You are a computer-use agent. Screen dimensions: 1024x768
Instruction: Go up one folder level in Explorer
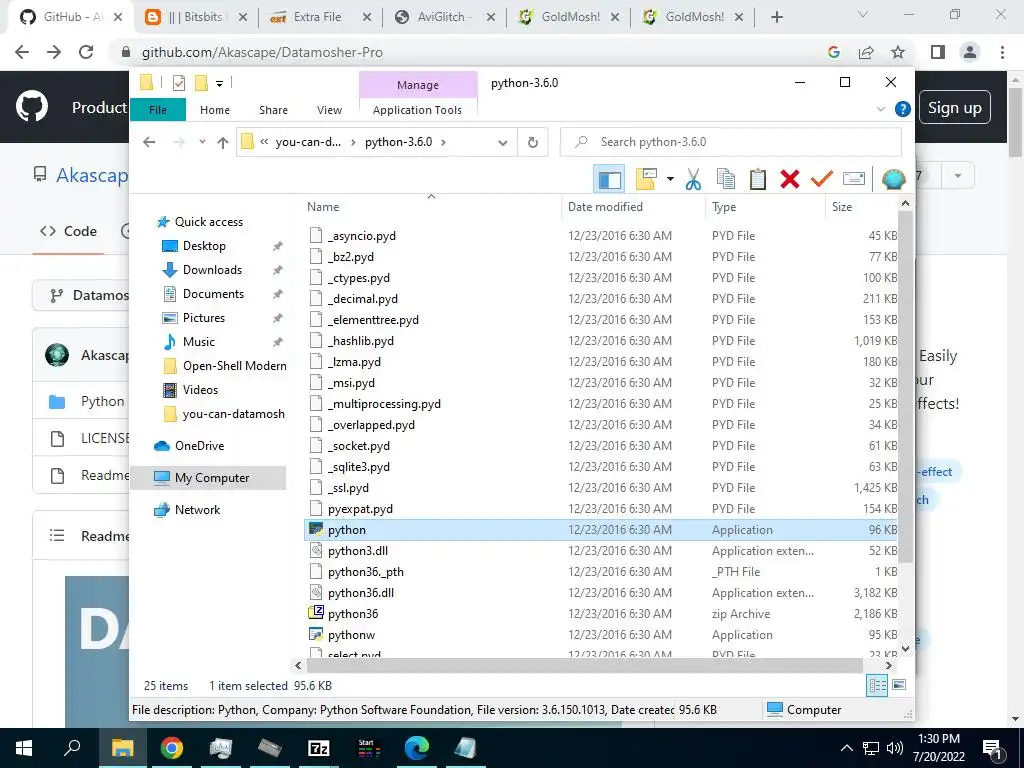coord(223,142)
